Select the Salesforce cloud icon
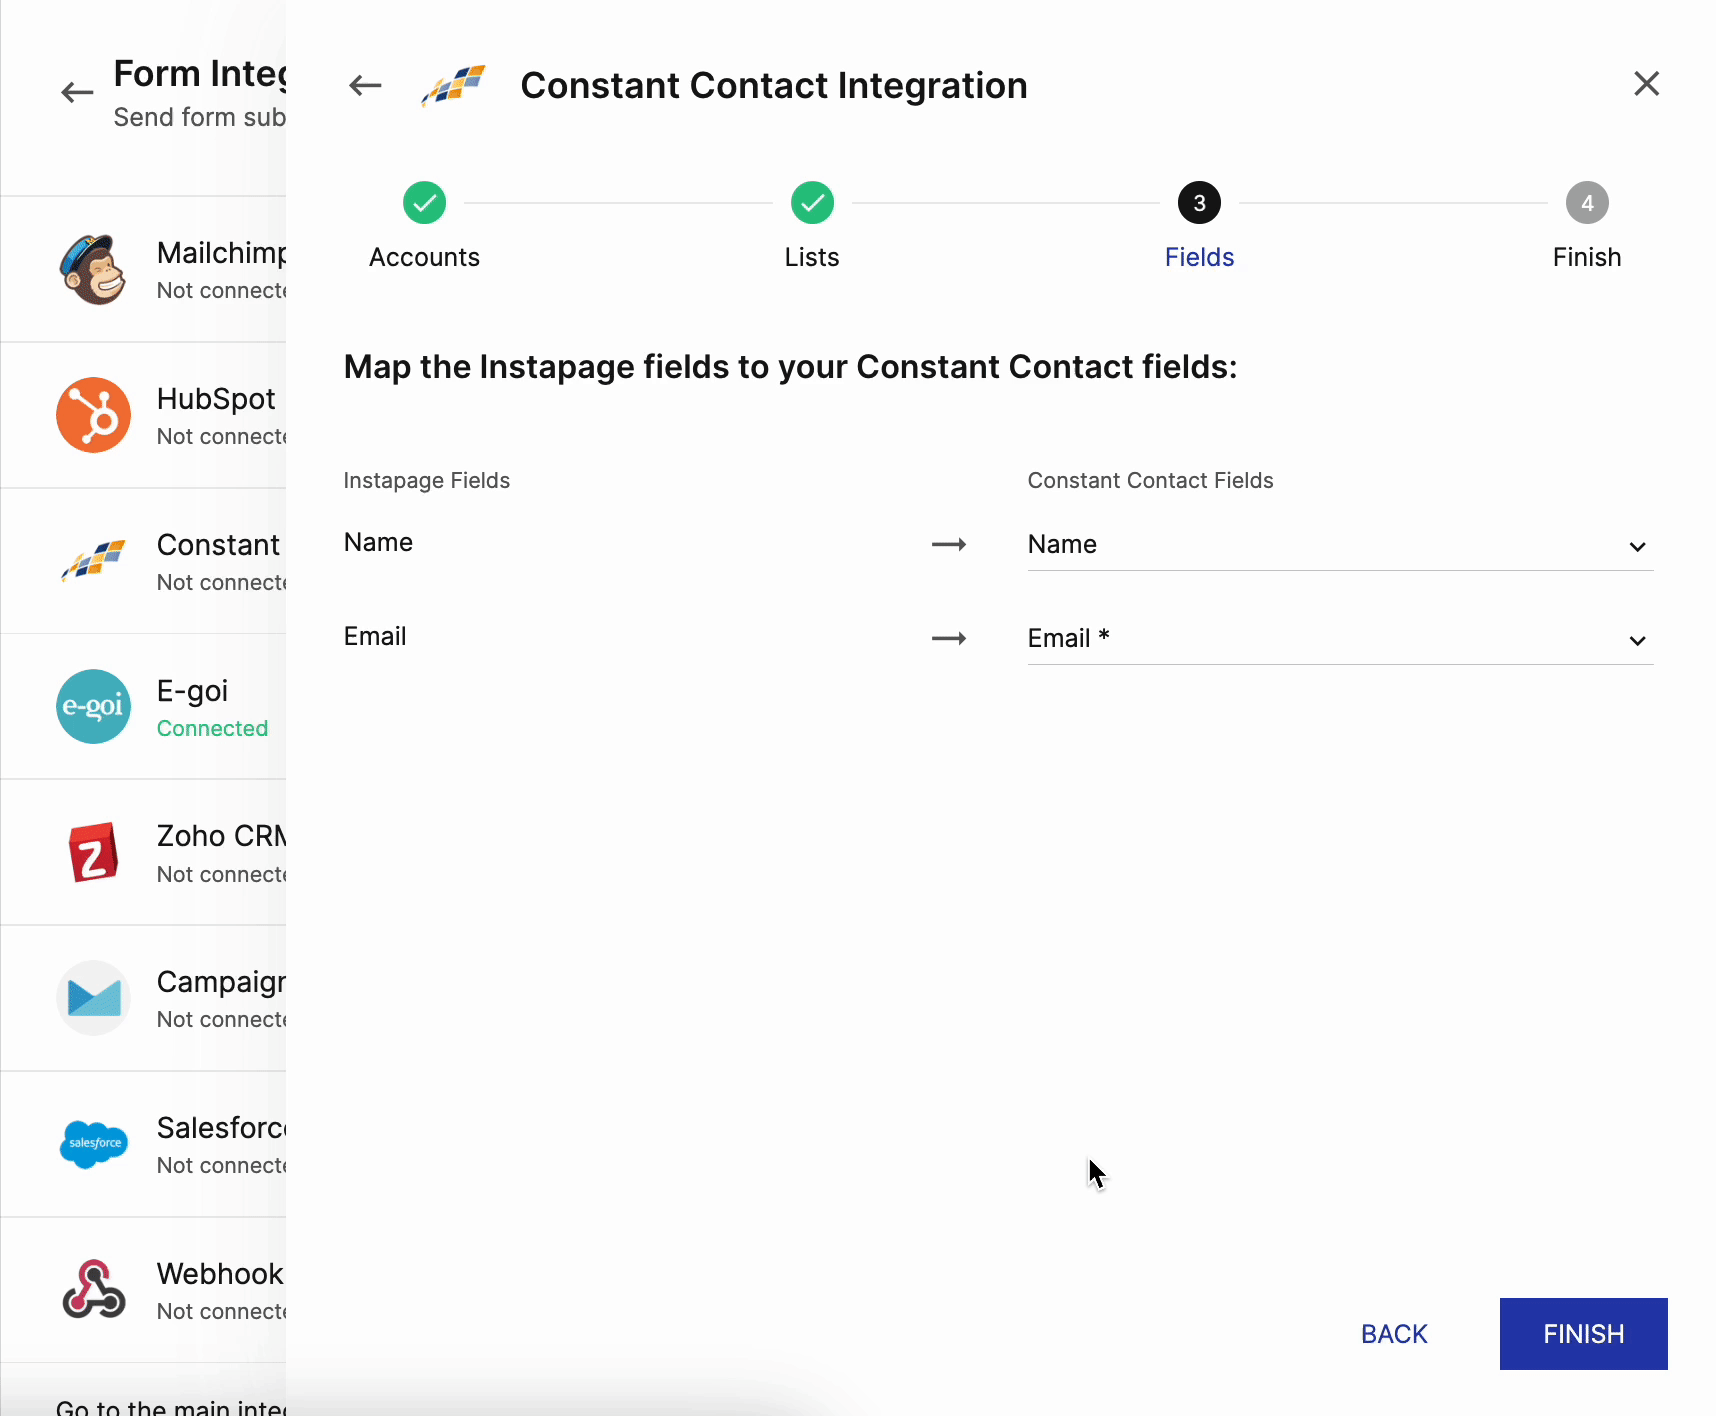 93,1143
